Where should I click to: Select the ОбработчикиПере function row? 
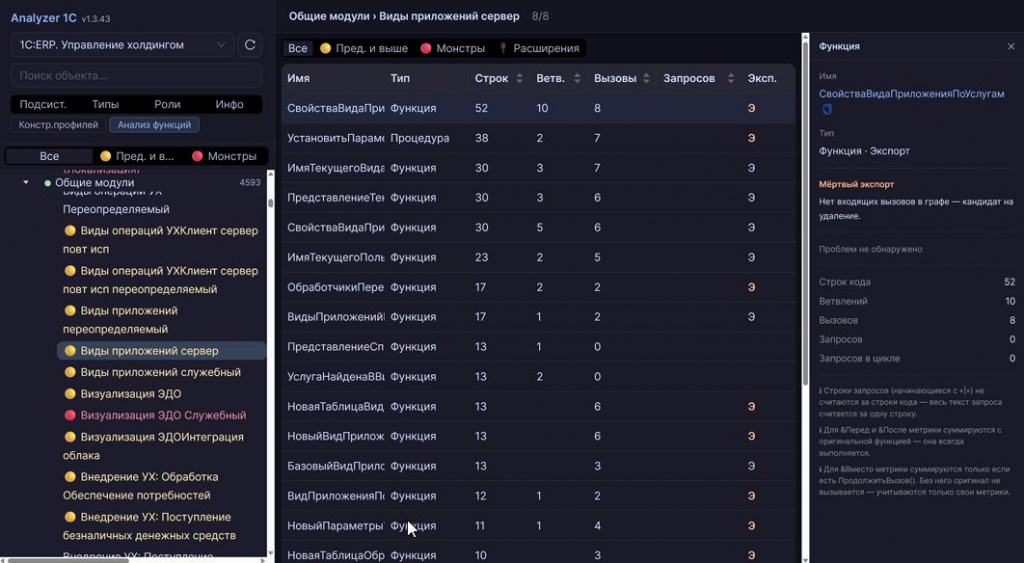(x=538, y=287)
